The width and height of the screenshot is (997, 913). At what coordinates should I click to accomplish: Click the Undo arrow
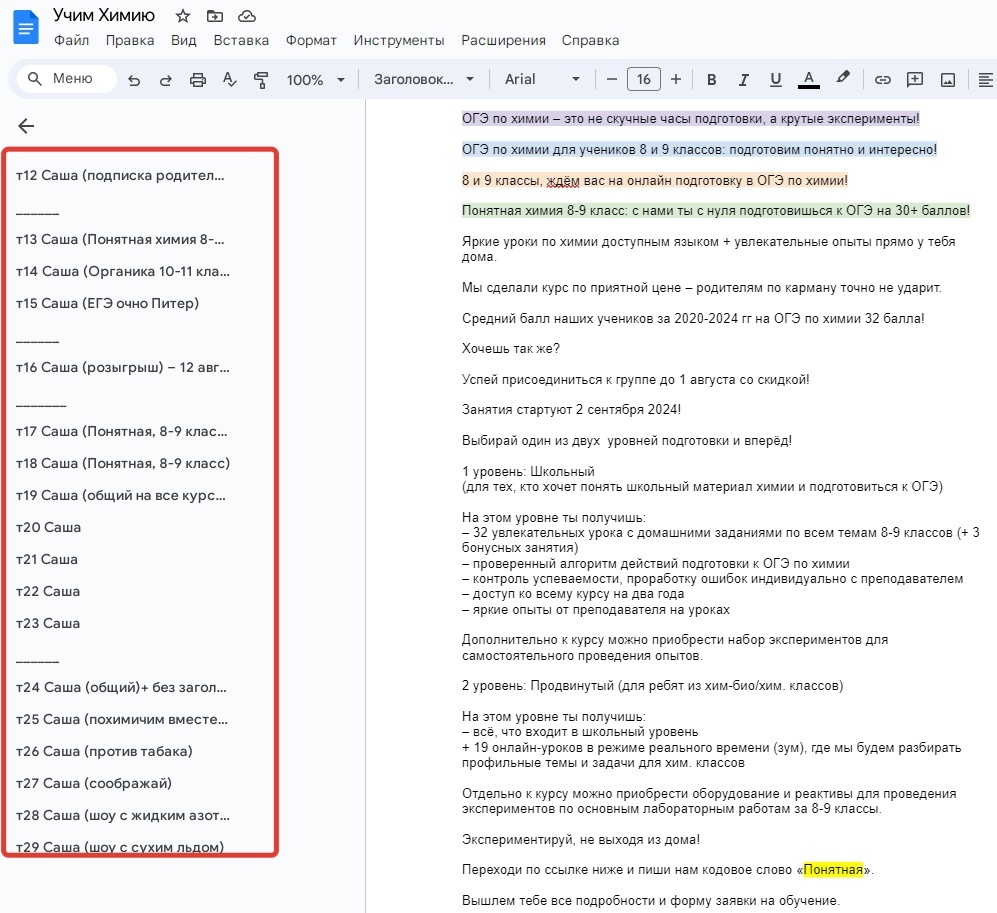134,80
